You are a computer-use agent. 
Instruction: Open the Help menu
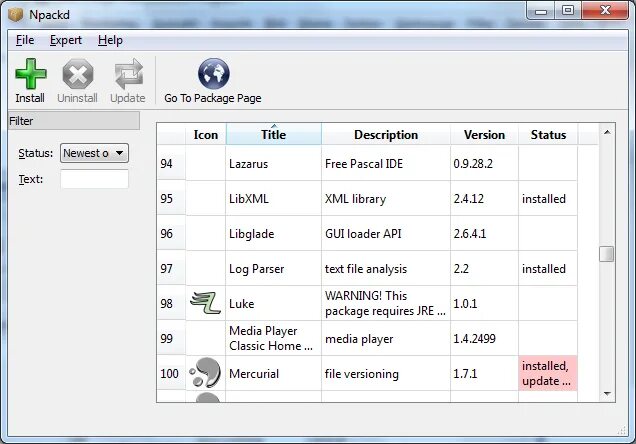[x=110, y=40]
